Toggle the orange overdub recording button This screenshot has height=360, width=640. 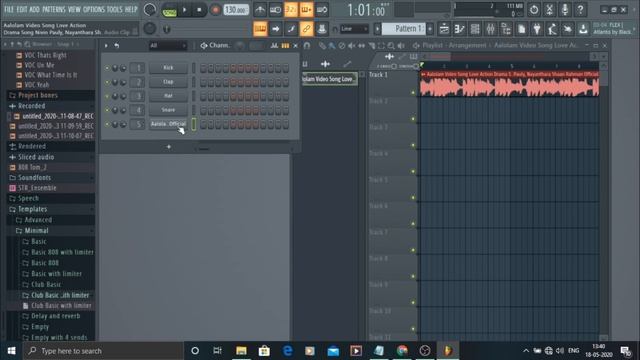[x=306, y=9]
